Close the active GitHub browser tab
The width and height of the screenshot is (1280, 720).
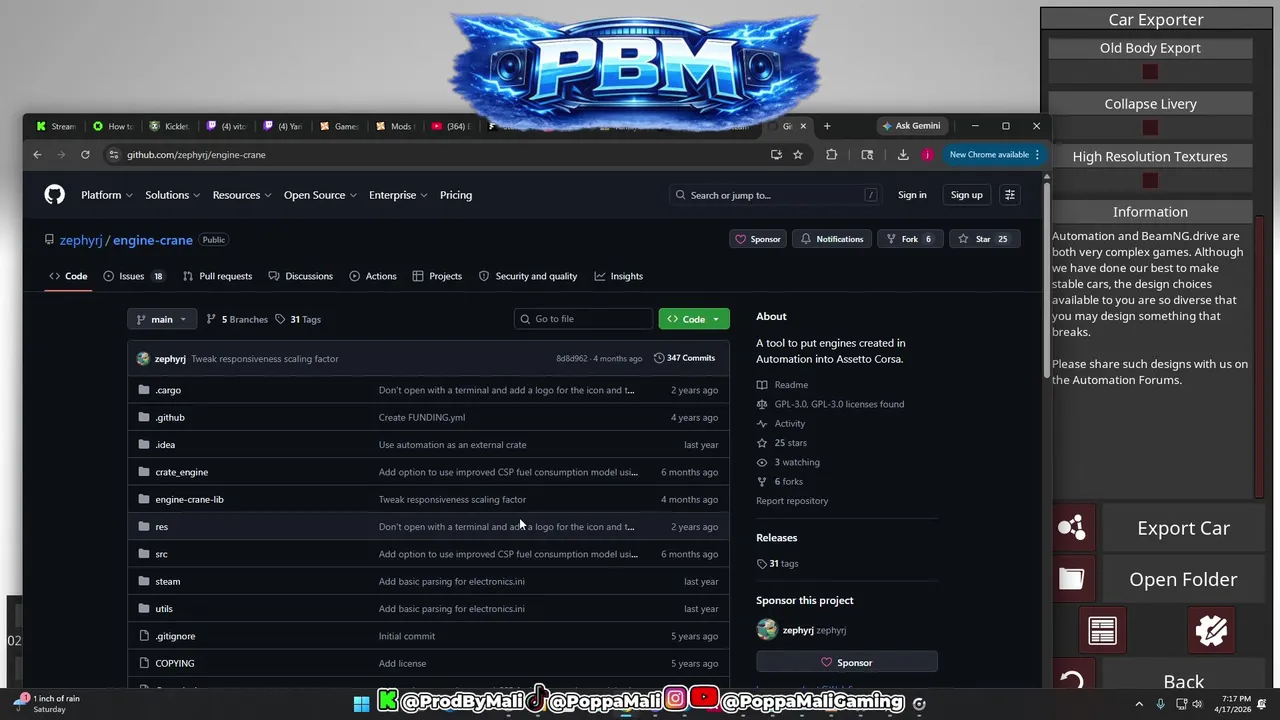pyautogui.click(x=802, y=126)
